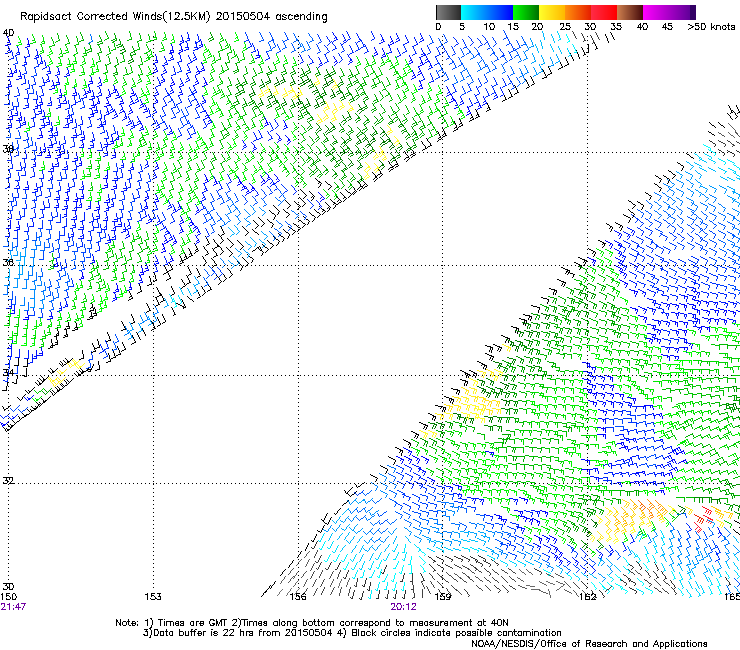Click the green 15-20 knots color swatch
The width and height of the screenshot is (740, 650).
pyautogui.click(x=526, y=12)
